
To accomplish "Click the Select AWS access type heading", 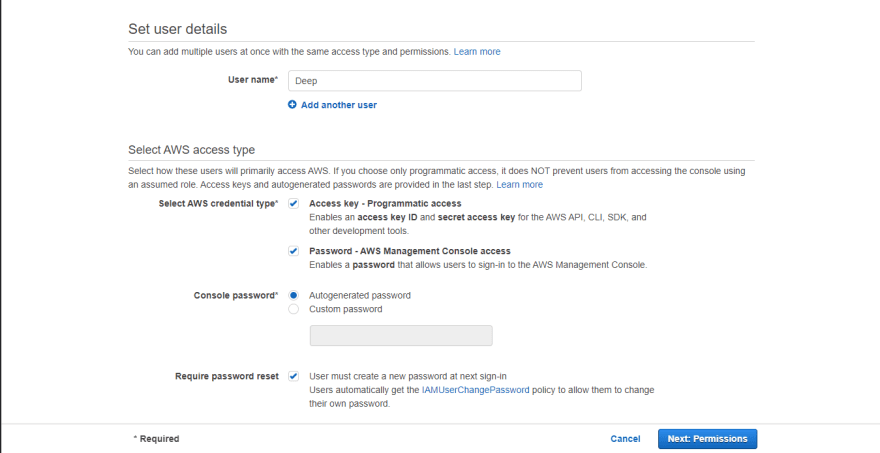I will click(x=191, y=150).
